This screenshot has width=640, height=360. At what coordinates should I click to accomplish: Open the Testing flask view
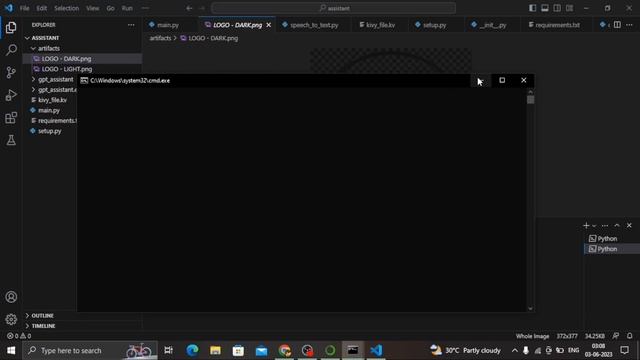[11, 140]
